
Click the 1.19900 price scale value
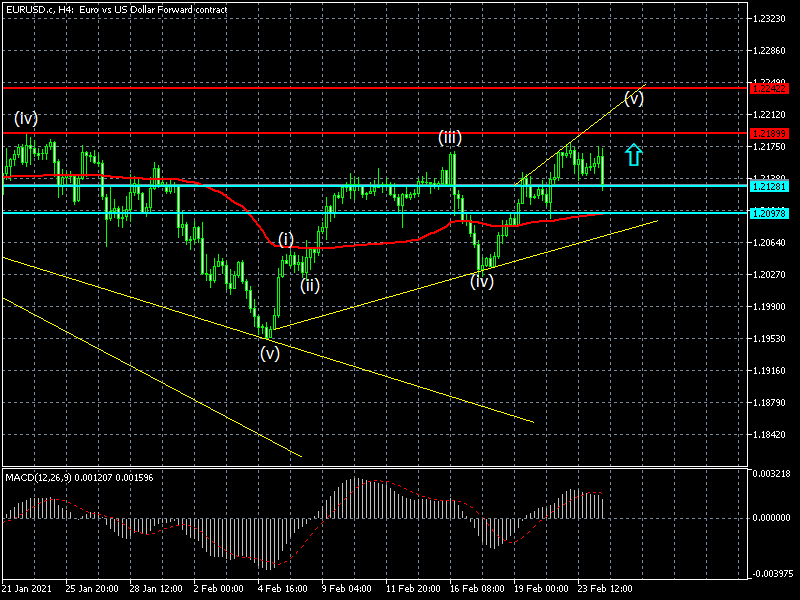(769, 307)
